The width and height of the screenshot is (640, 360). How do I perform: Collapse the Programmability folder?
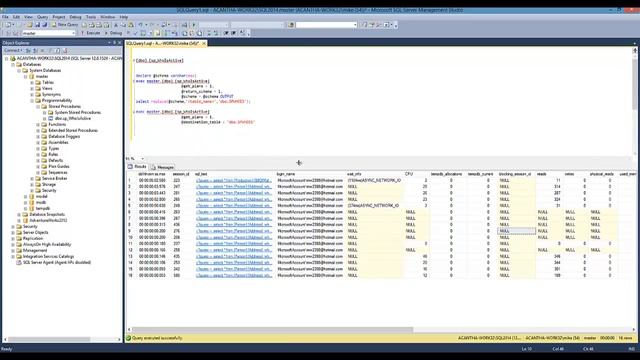click(x=32, y=100)
